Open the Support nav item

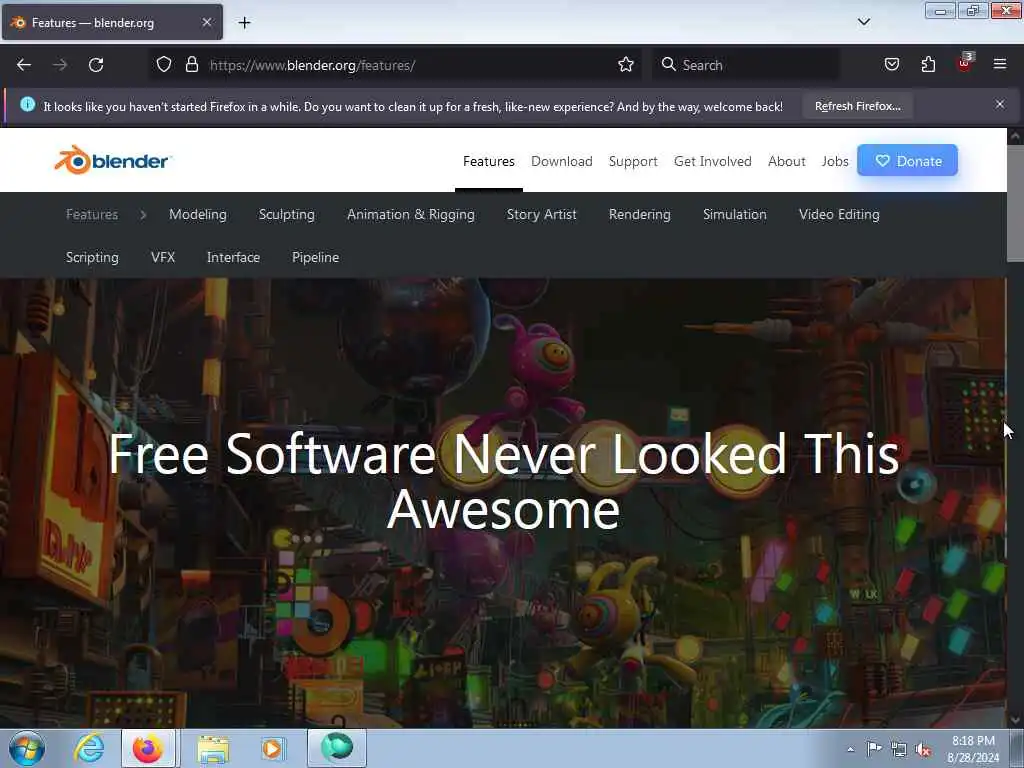click(x=633, y=161)
